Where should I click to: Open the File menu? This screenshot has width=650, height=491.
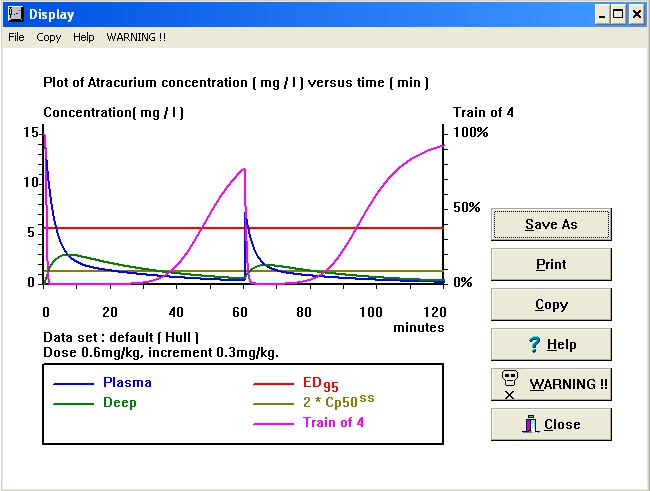coord(16,37)
